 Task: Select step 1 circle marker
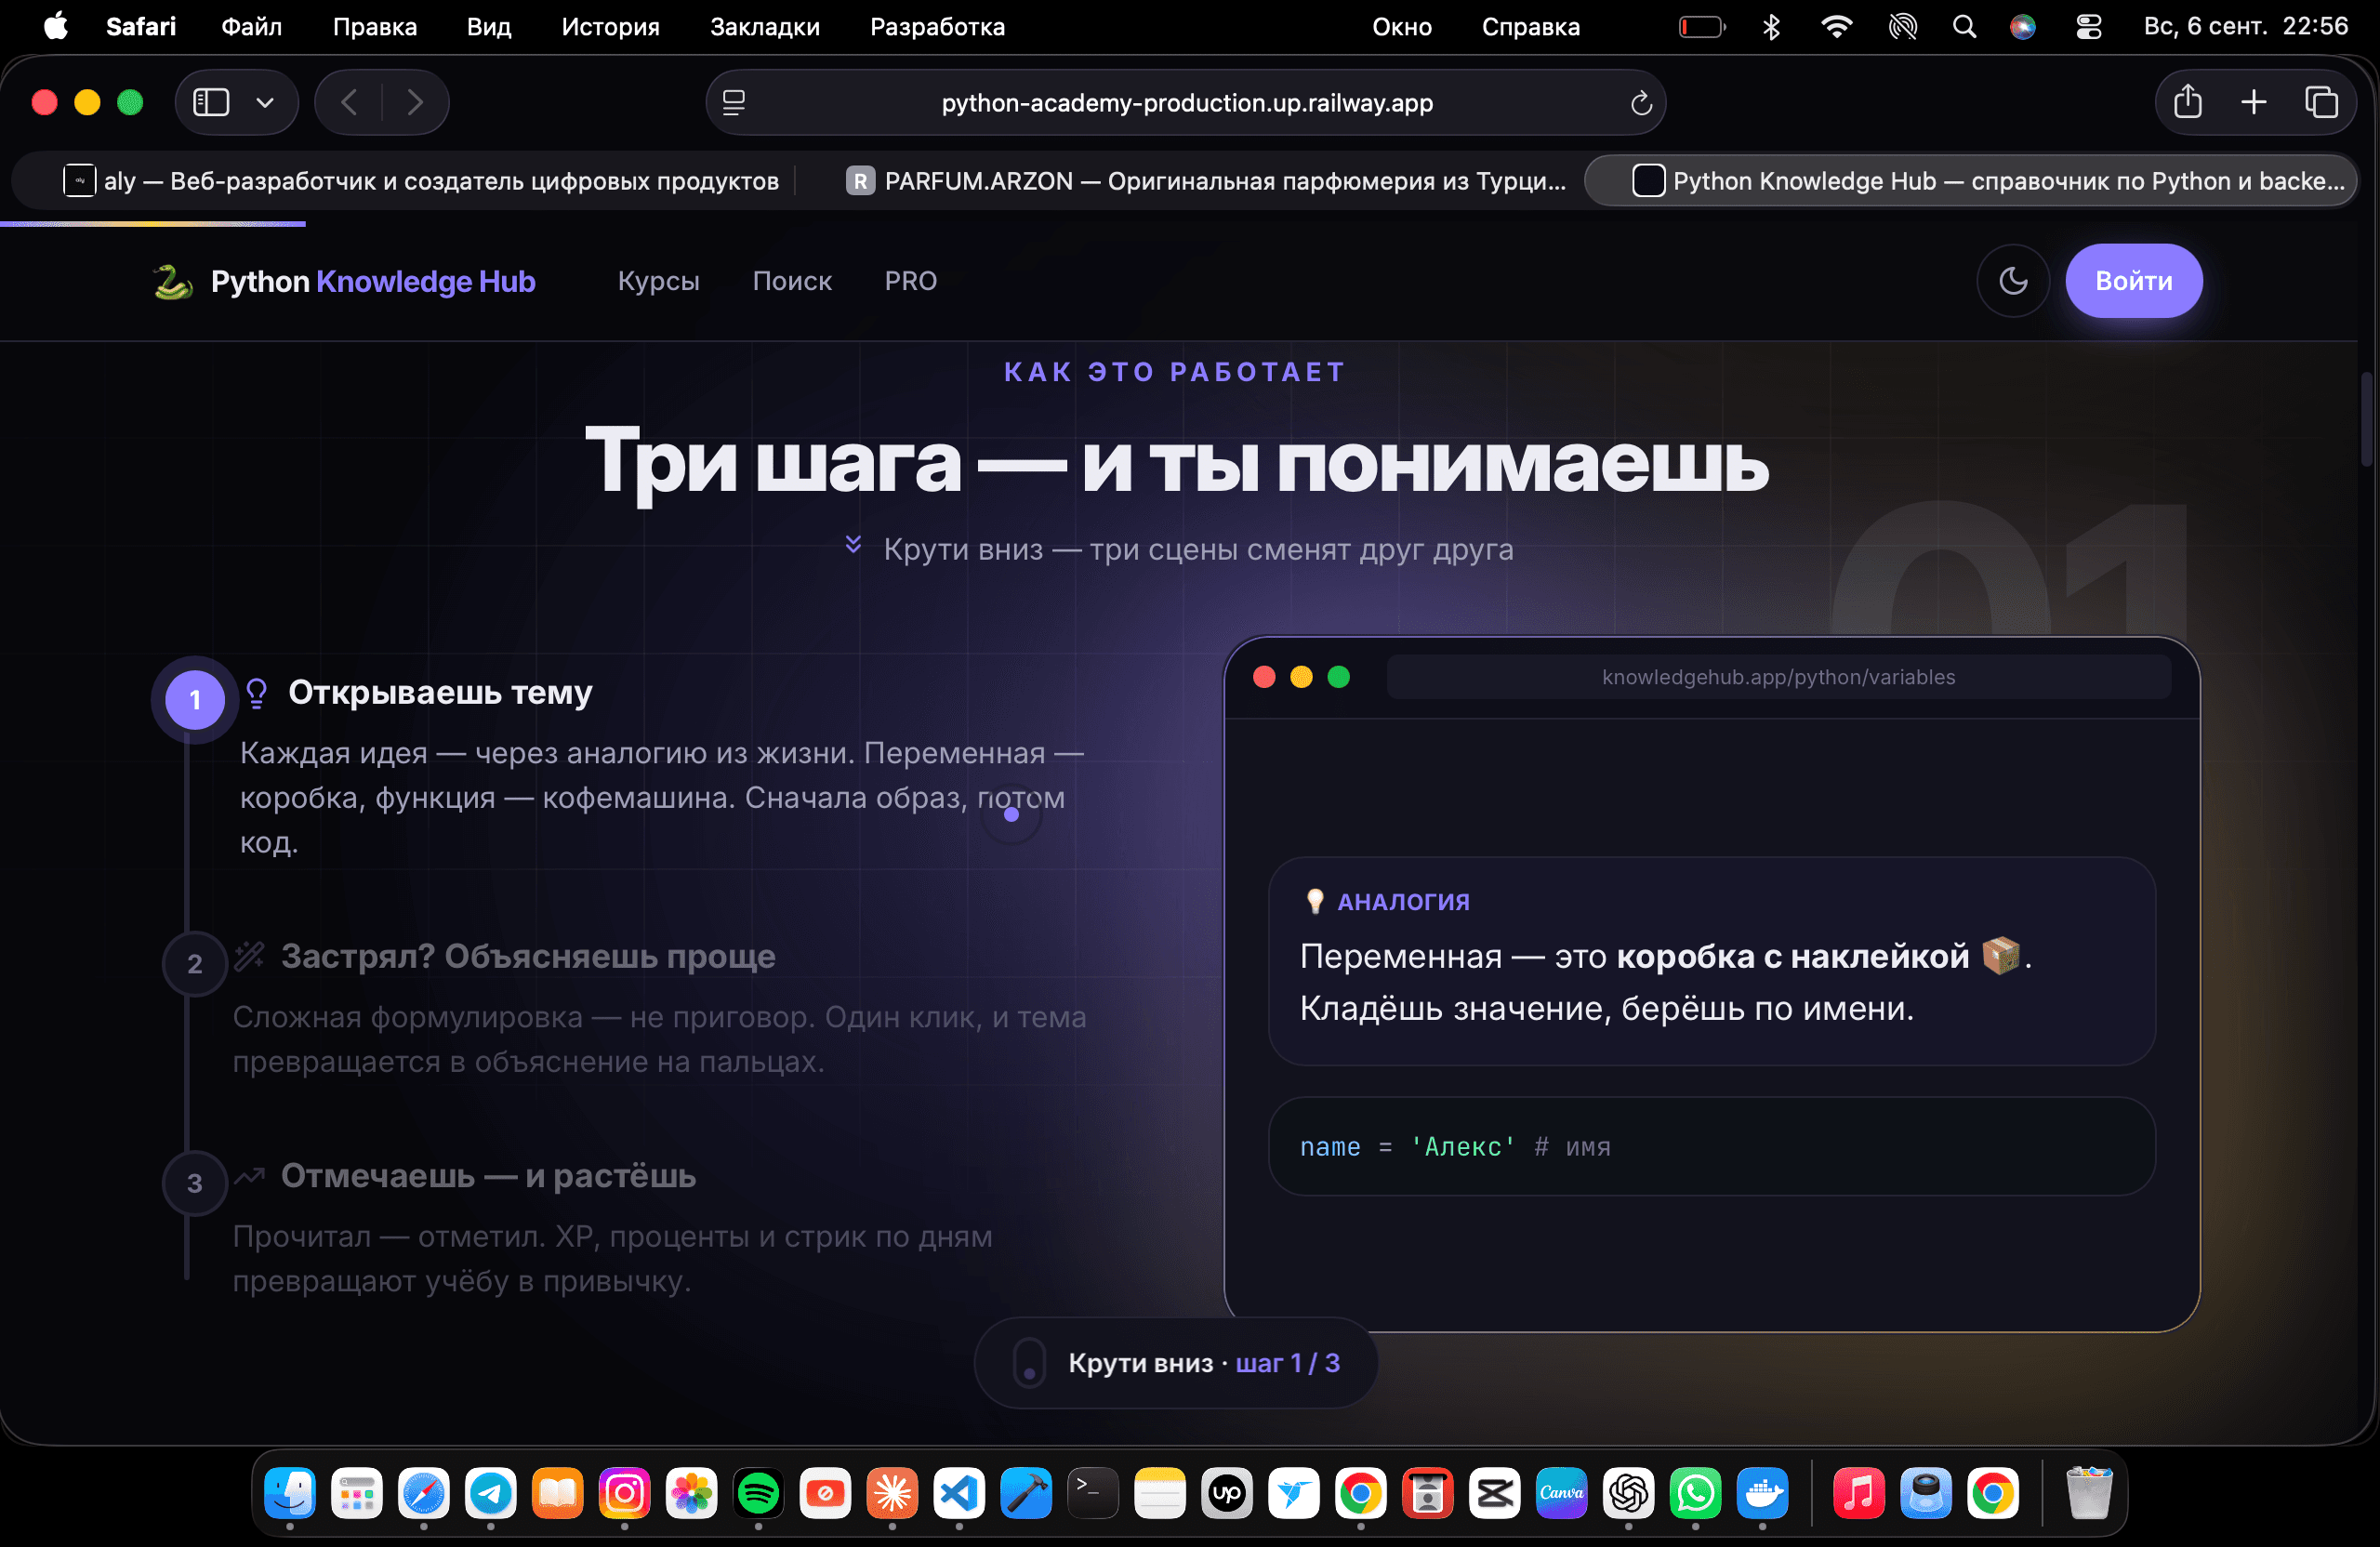195,700
